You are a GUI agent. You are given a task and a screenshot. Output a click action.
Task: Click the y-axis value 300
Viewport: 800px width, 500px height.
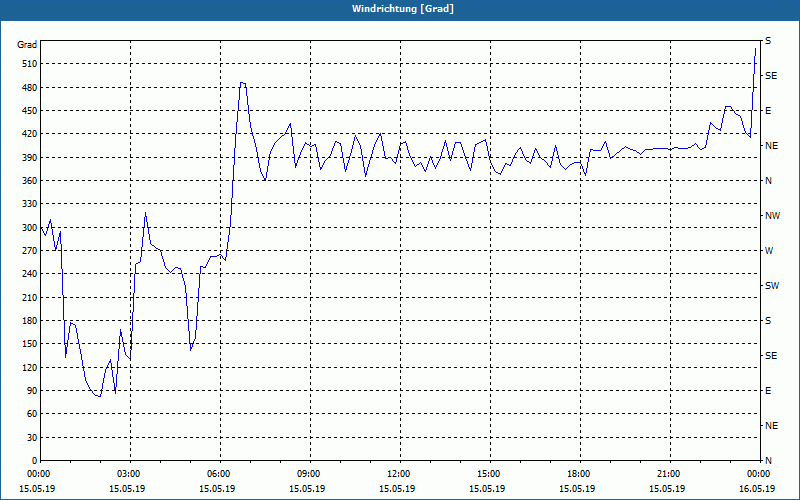tap(30, 227)
